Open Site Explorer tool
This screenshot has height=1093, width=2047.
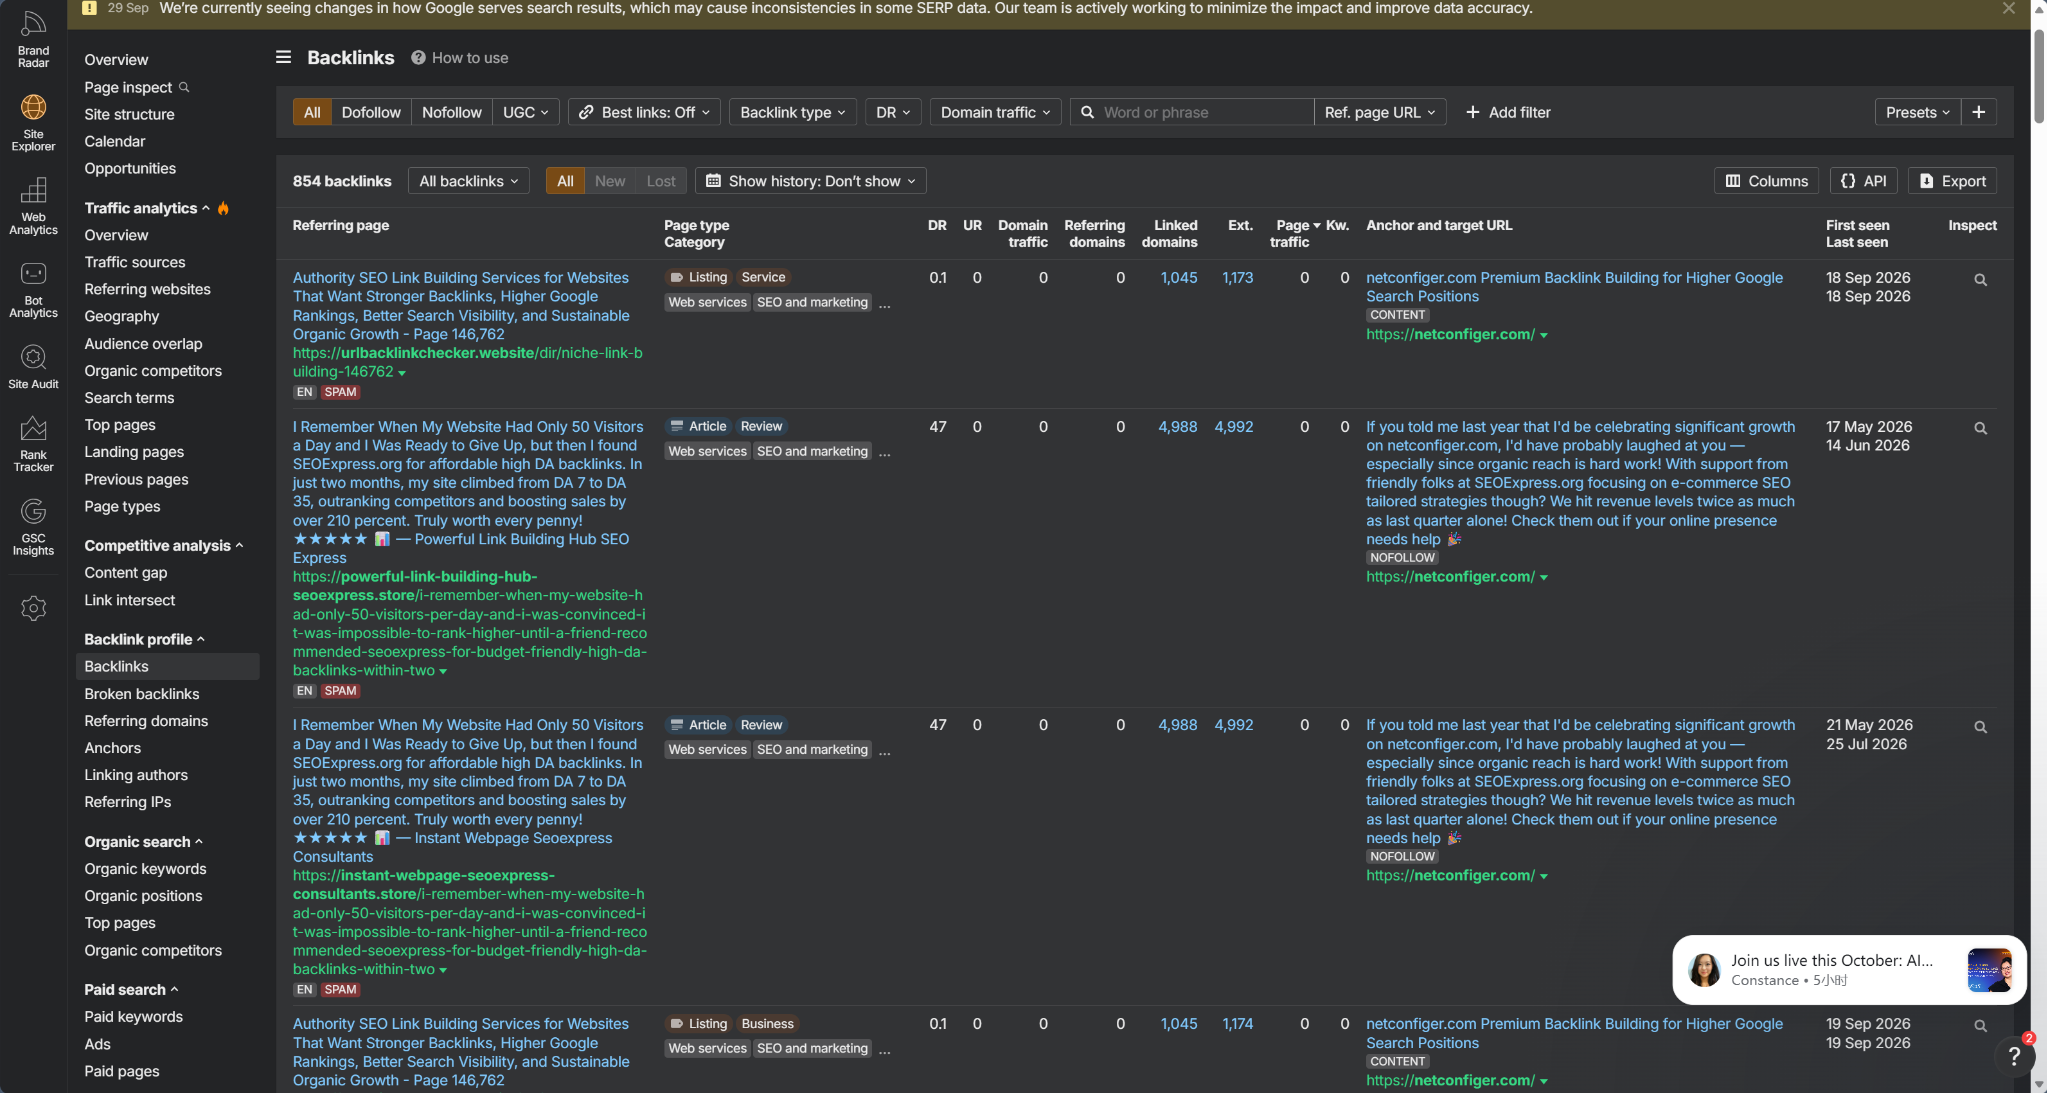pos(33,123)
